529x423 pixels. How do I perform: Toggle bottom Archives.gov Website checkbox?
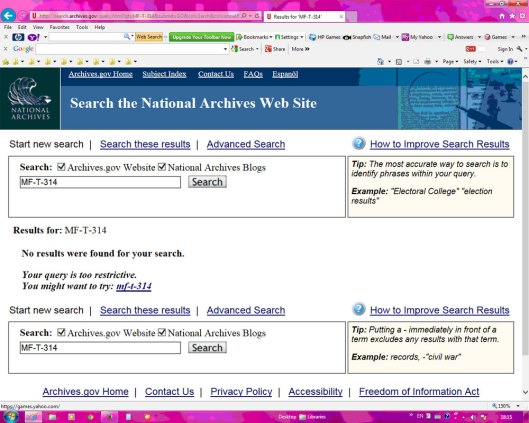click(61, 332)
